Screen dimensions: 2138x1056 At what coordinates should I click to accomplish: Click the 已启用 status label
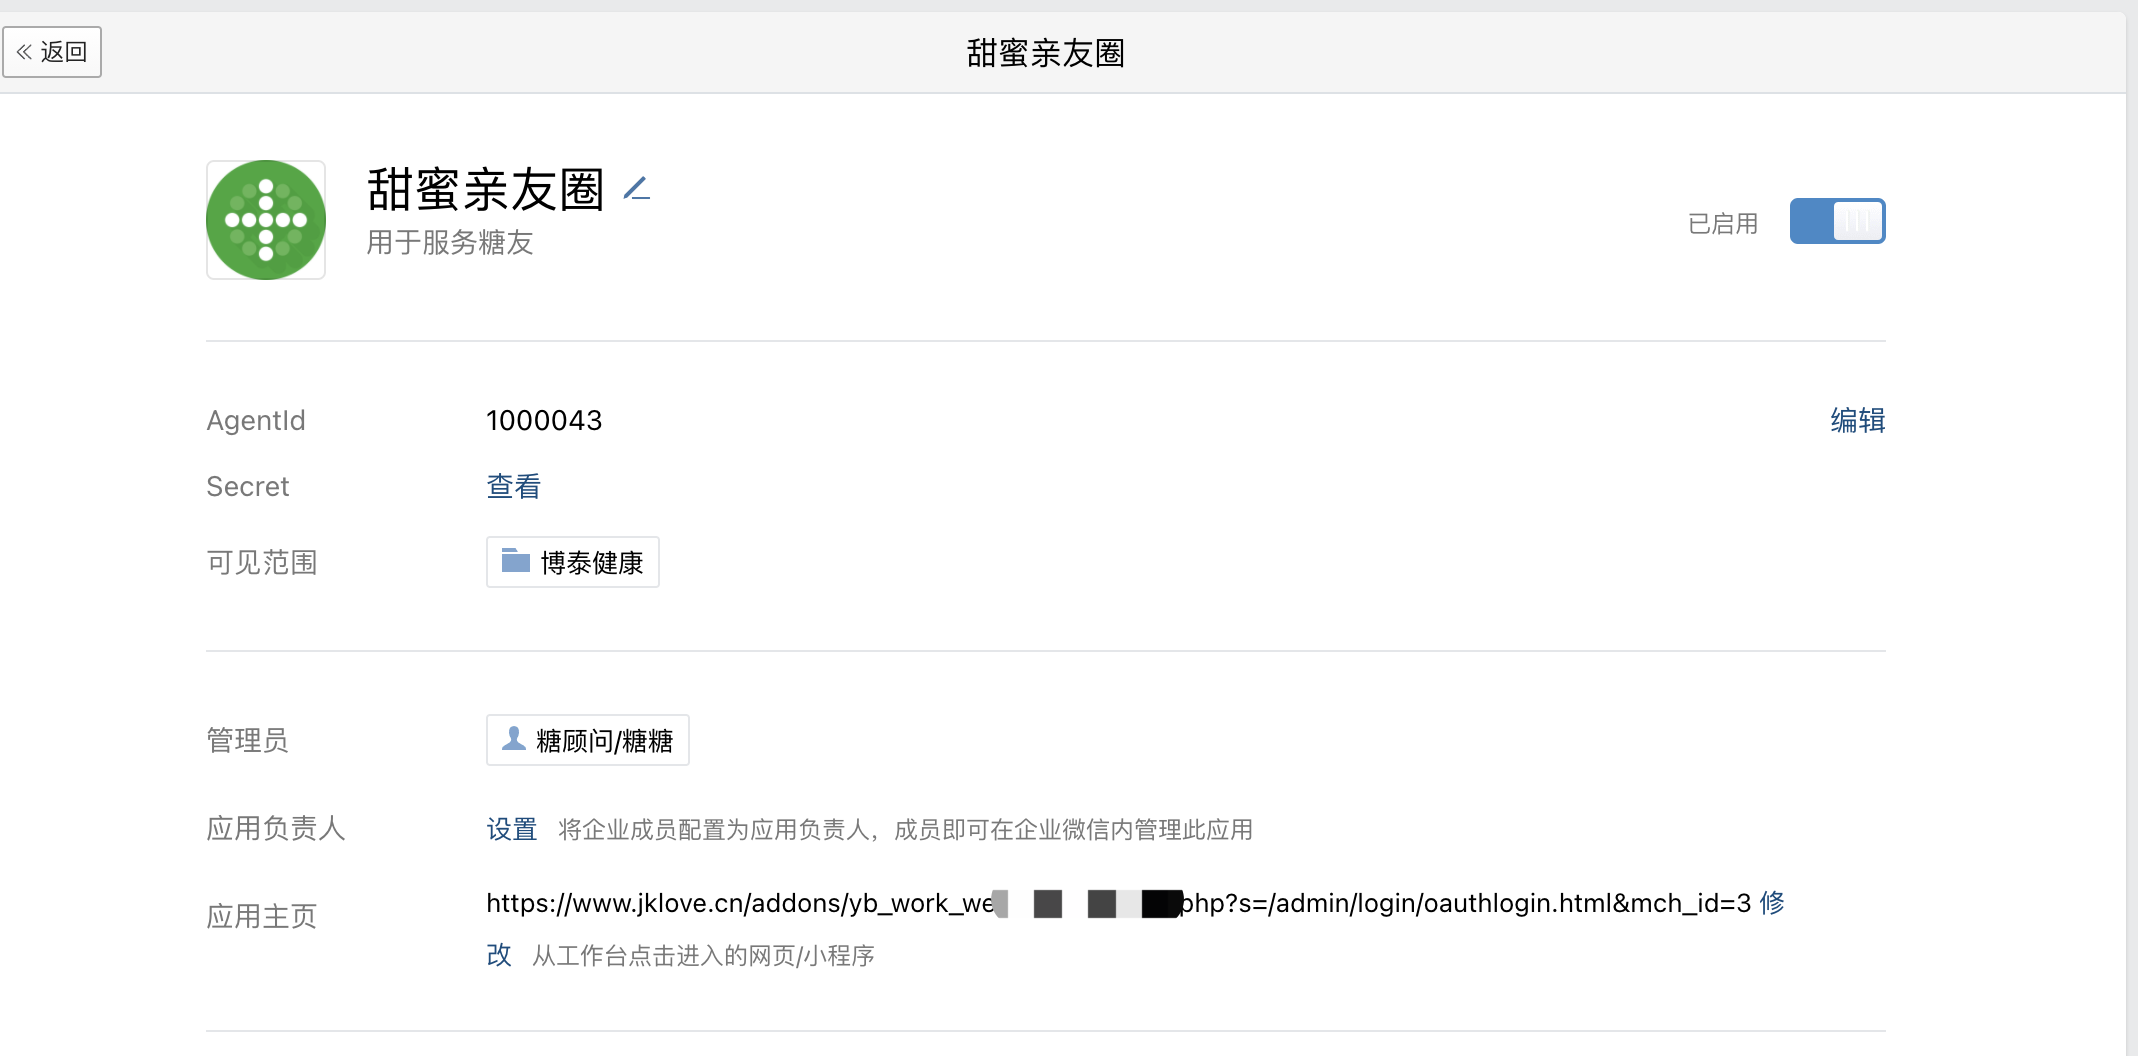1723,223
